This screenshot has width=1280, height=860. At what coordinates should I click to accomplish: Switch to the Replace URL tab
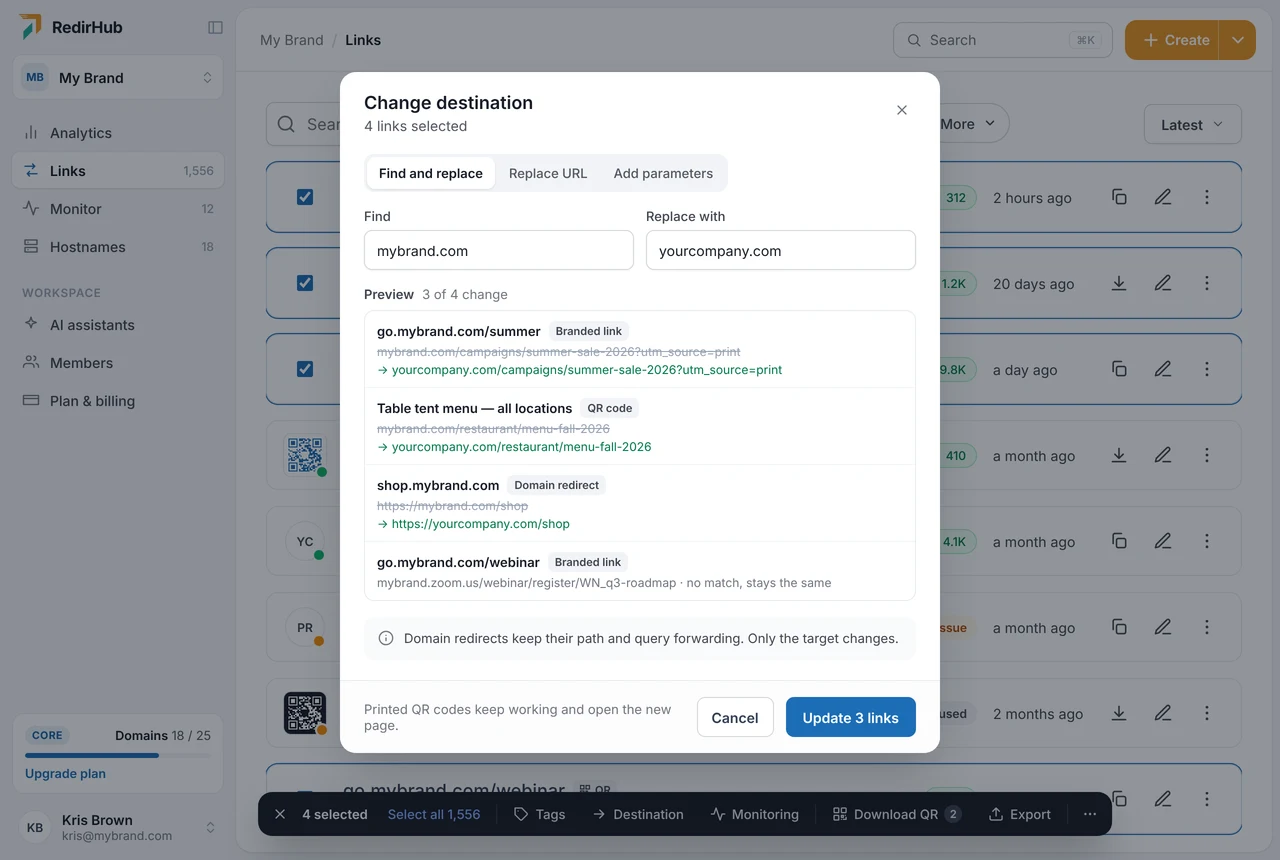coord(548,173)
